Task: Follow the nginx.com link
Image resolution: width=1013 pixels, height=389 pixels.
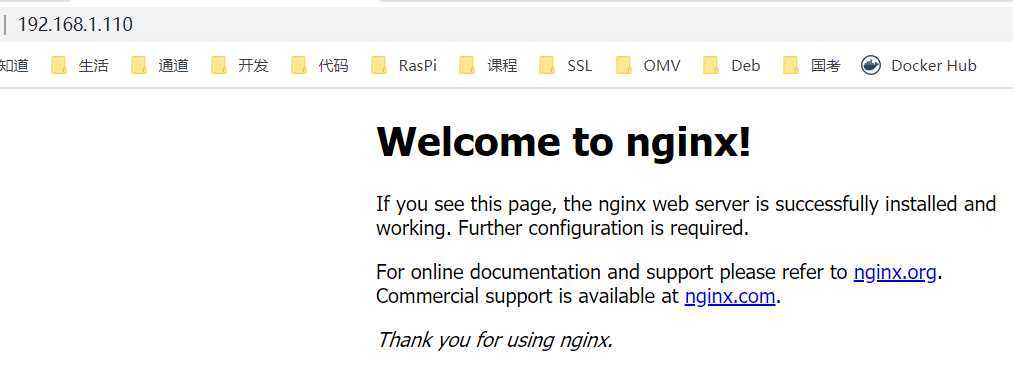Action: [729, 297]
